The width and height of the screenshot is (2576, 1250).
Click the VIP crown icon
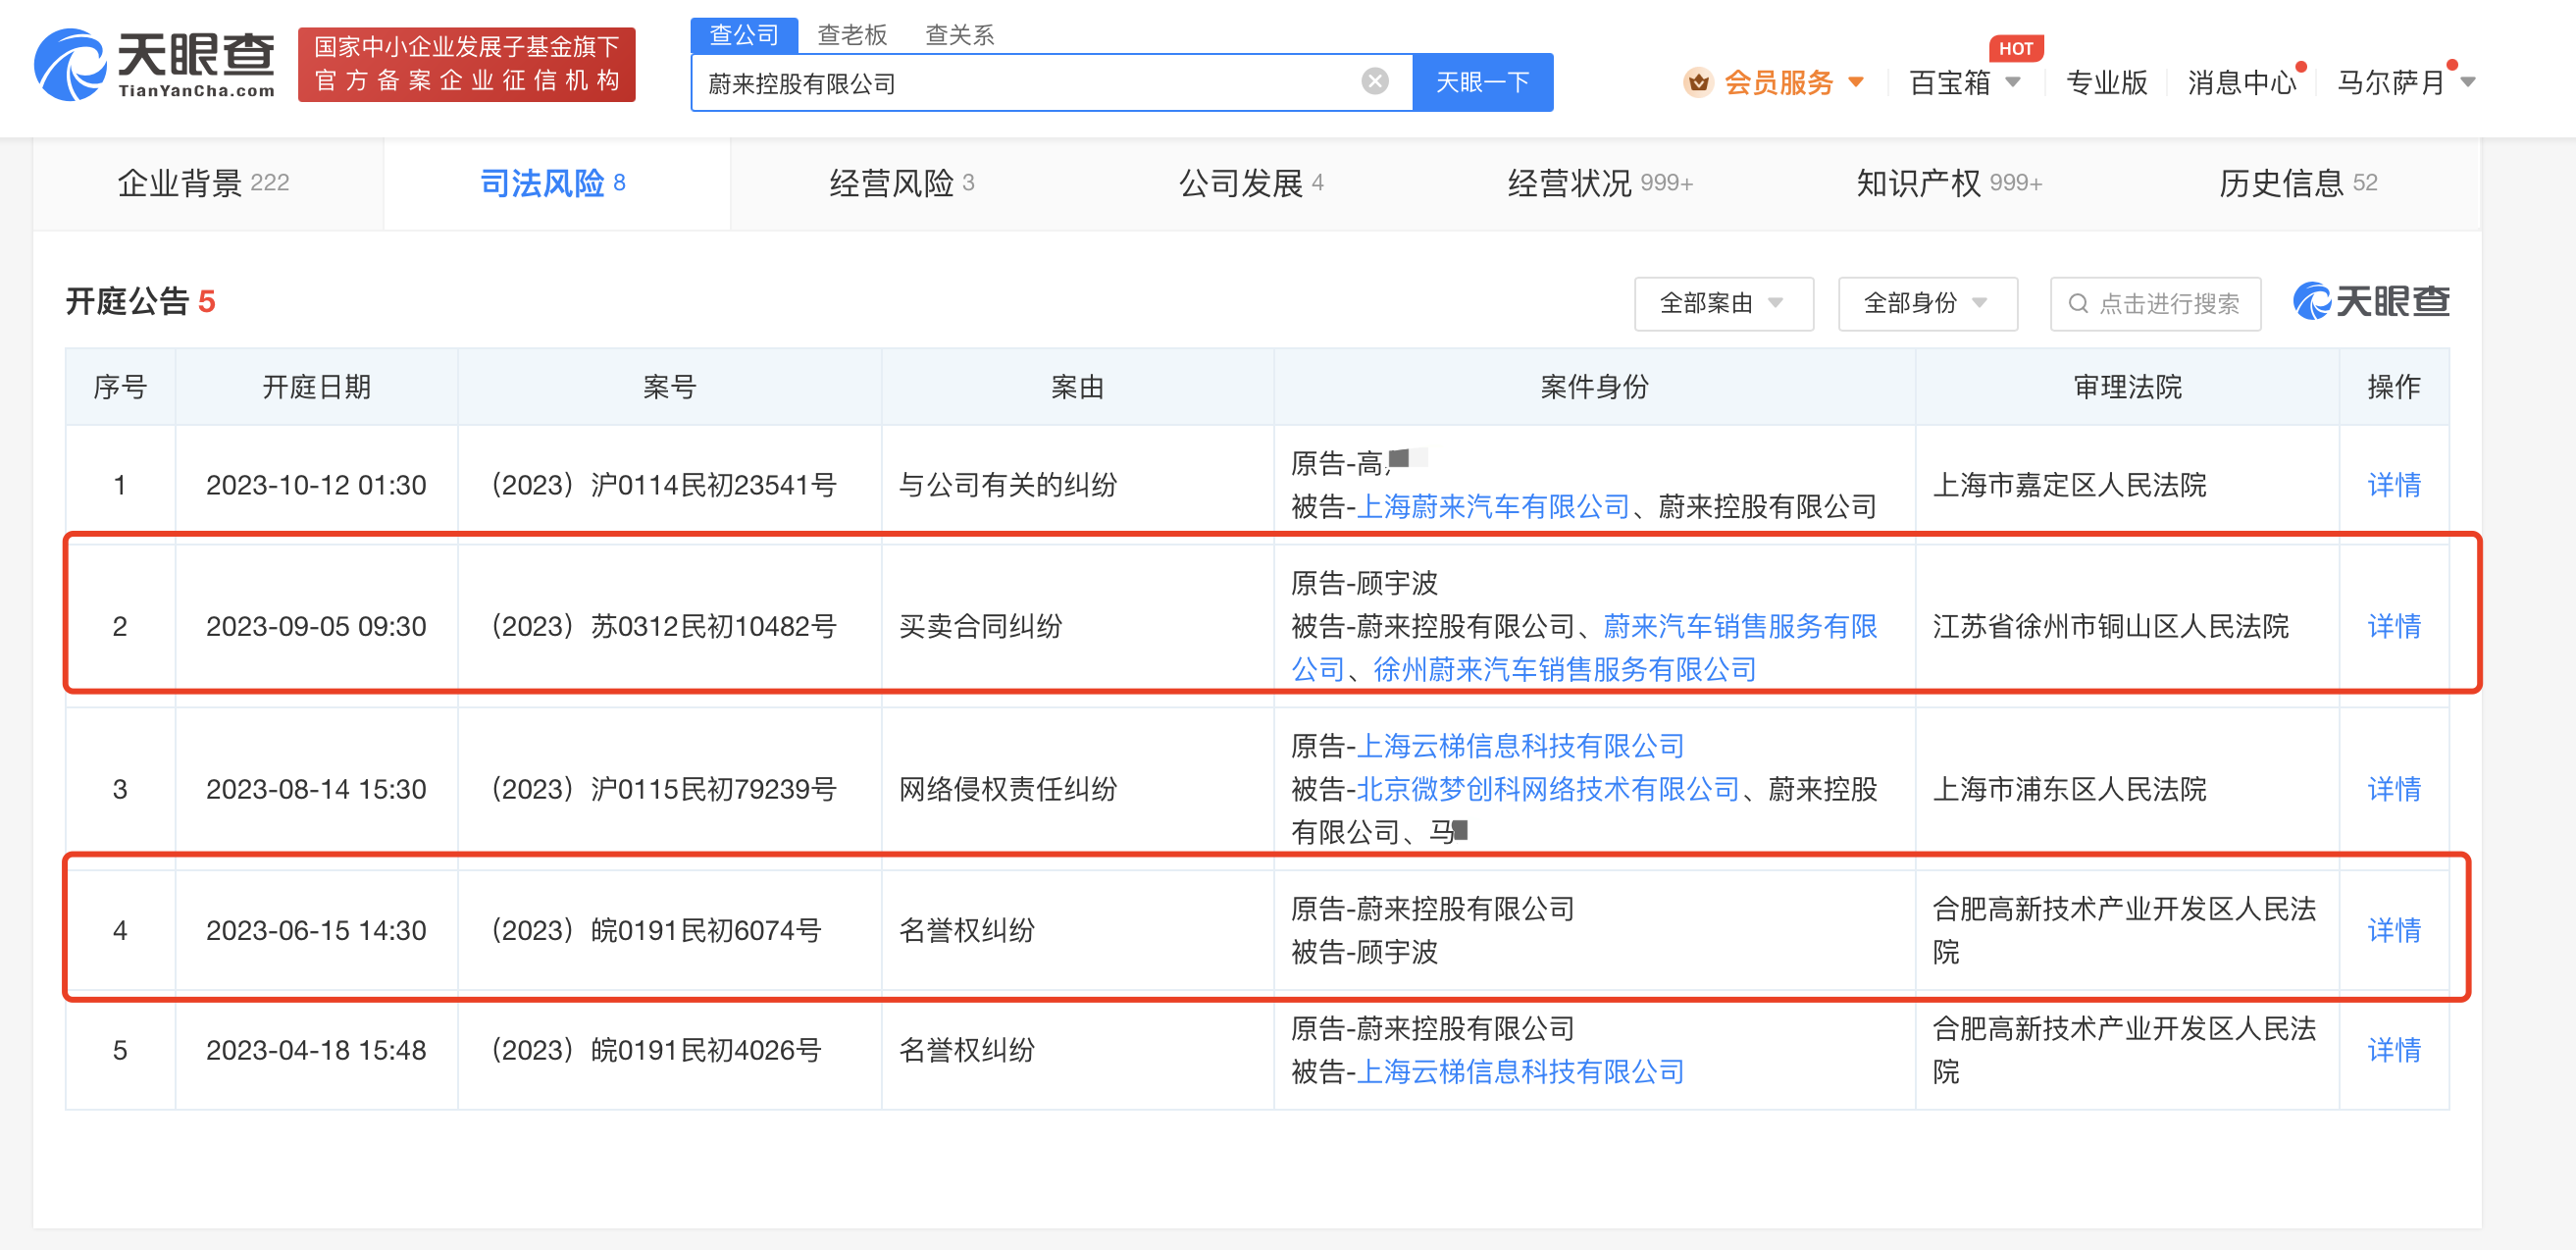coord(1698,82)
